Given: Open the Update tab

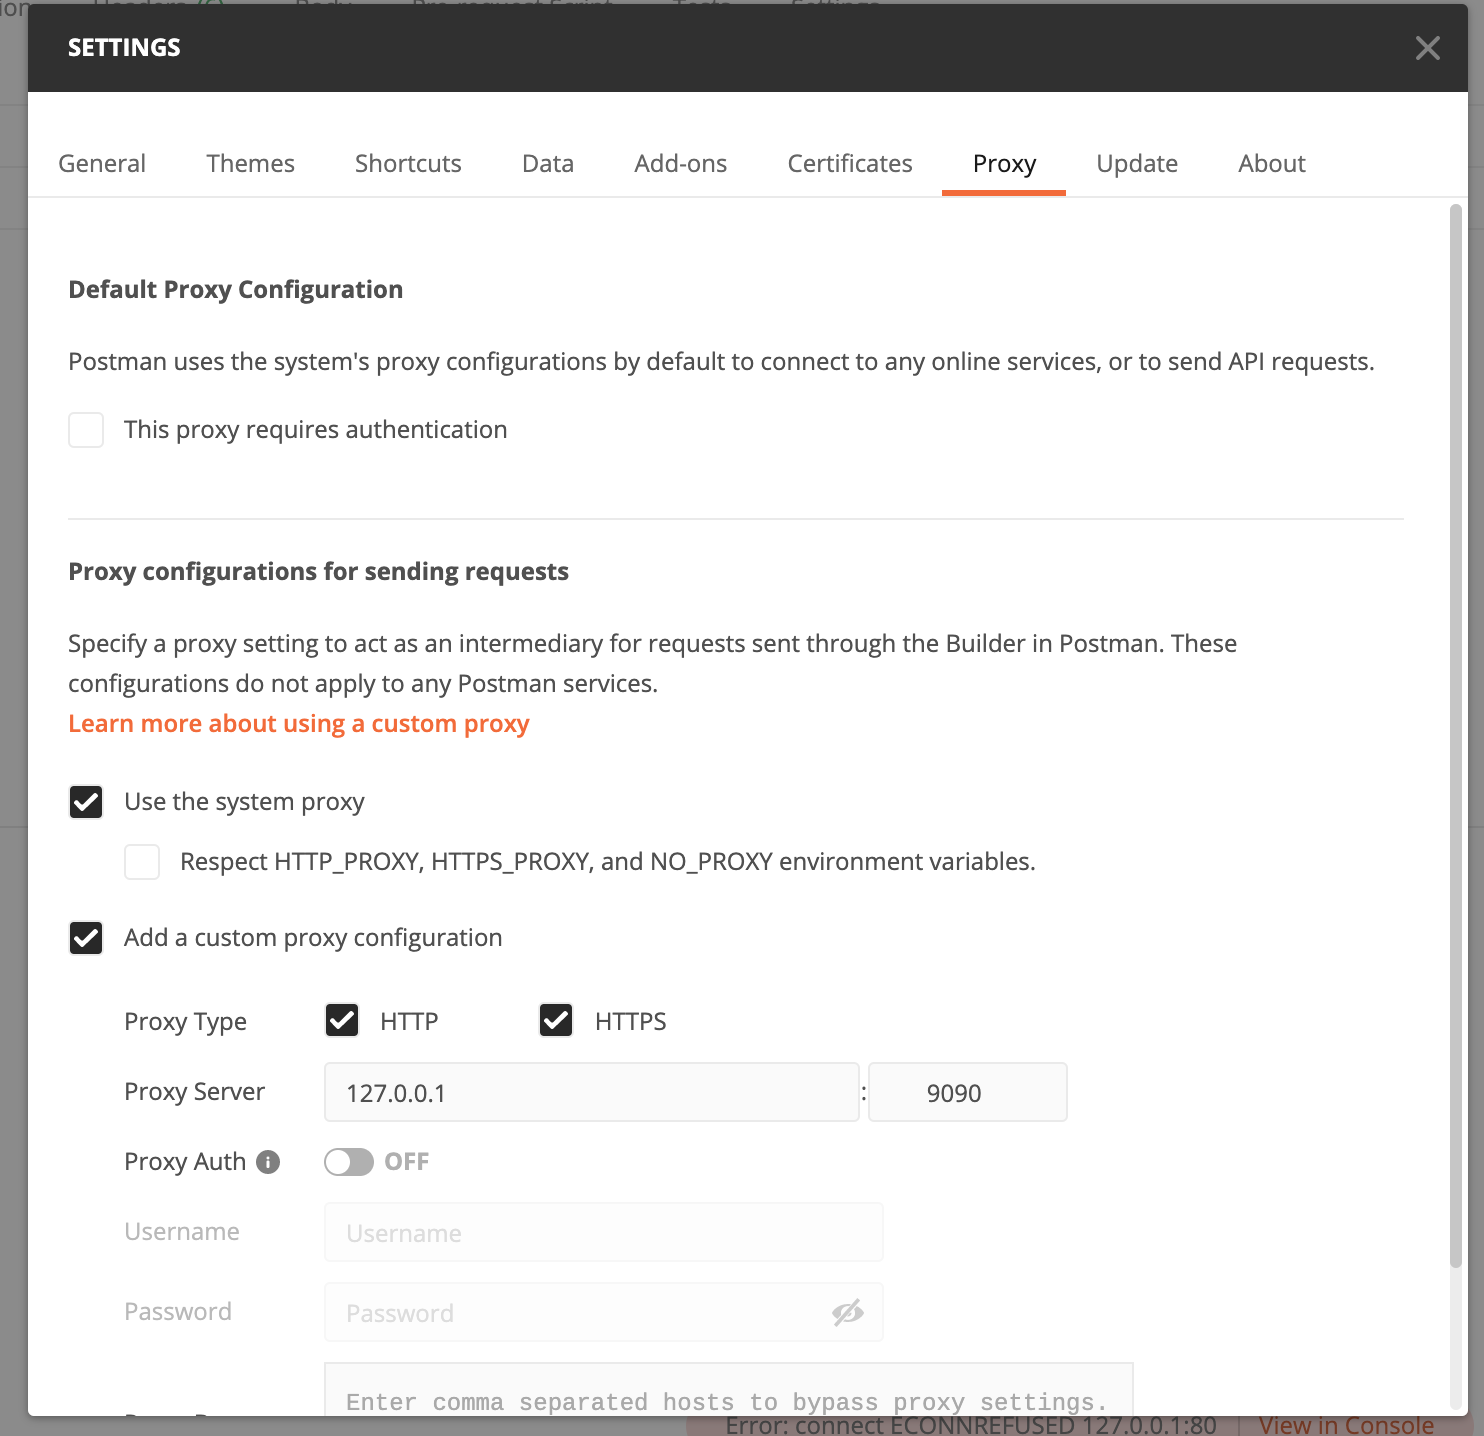Looking at the screenshot, I should 1137,163.
